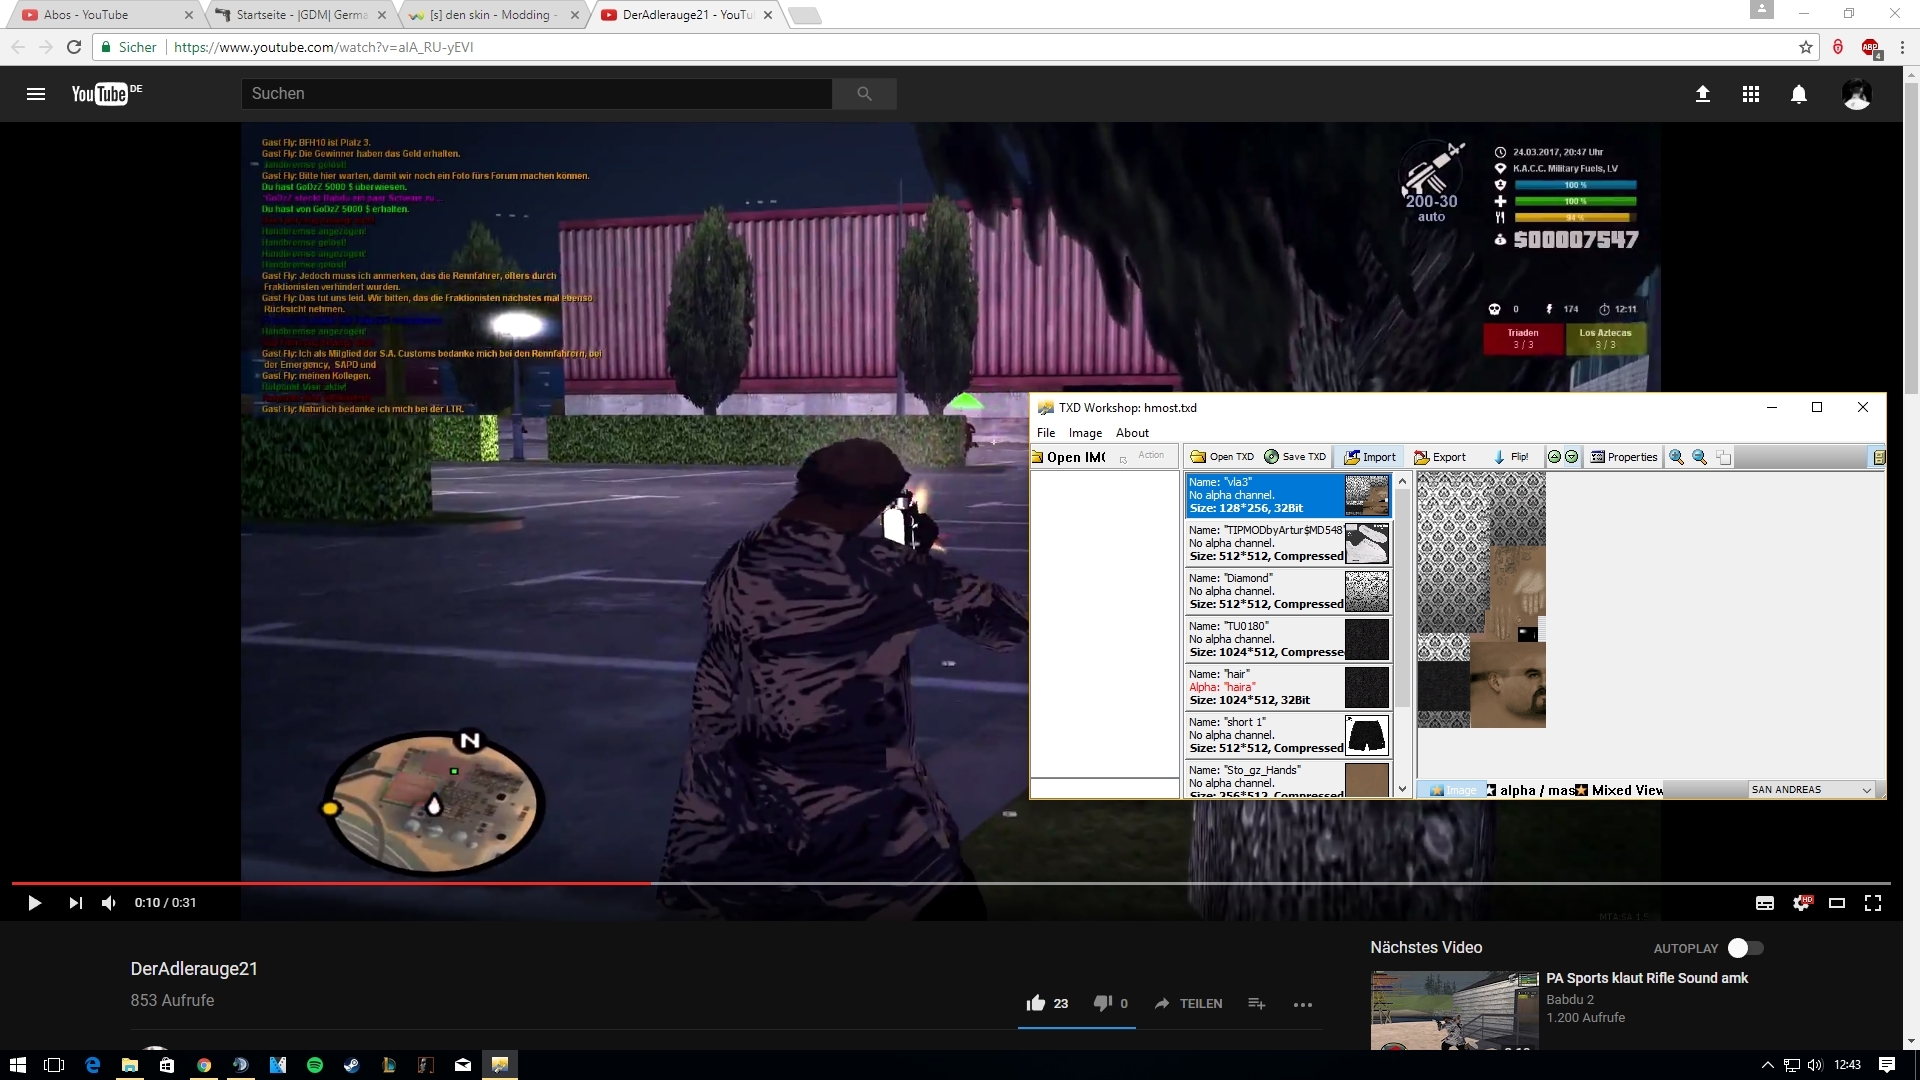
Task: Click Import in TXD Workshop toolbar
Action: point(1369,457)
